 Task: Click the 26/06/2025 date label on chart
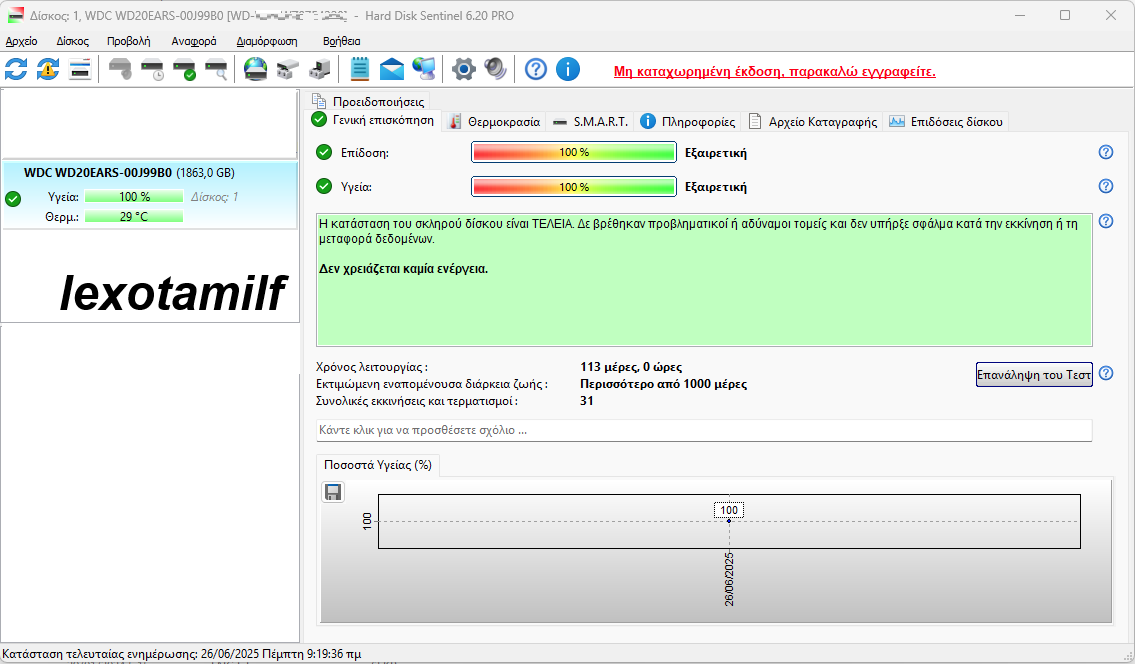pyautogui.click(x=729, y=579)
